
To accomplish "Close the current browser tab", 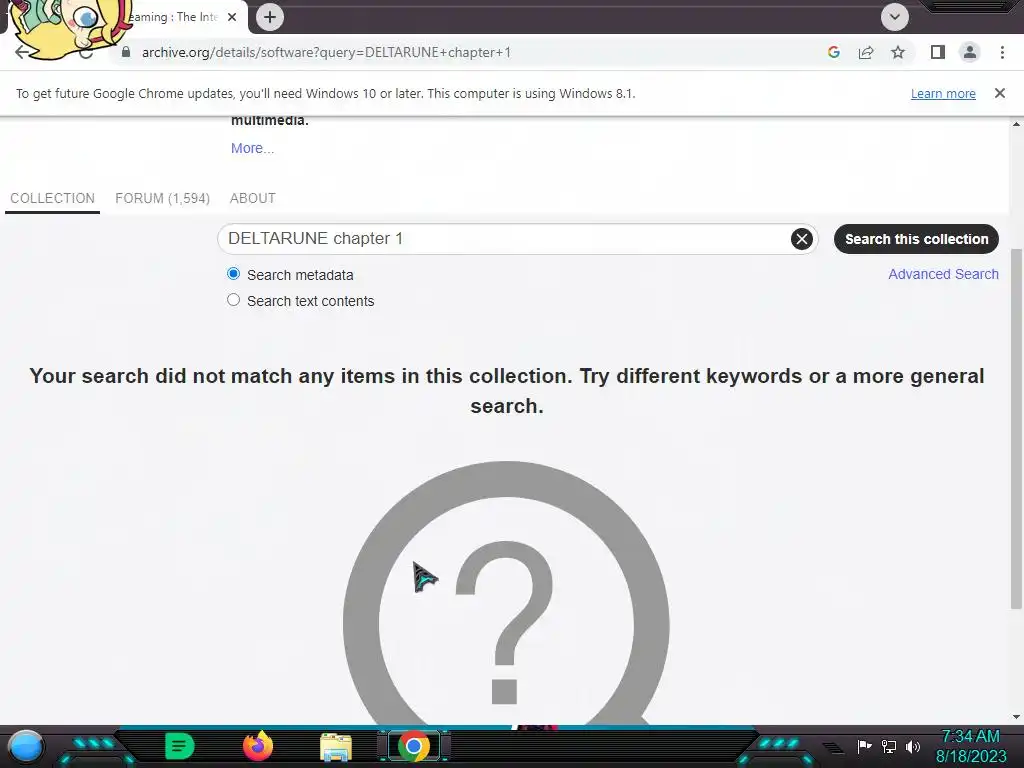I will 232,17.
